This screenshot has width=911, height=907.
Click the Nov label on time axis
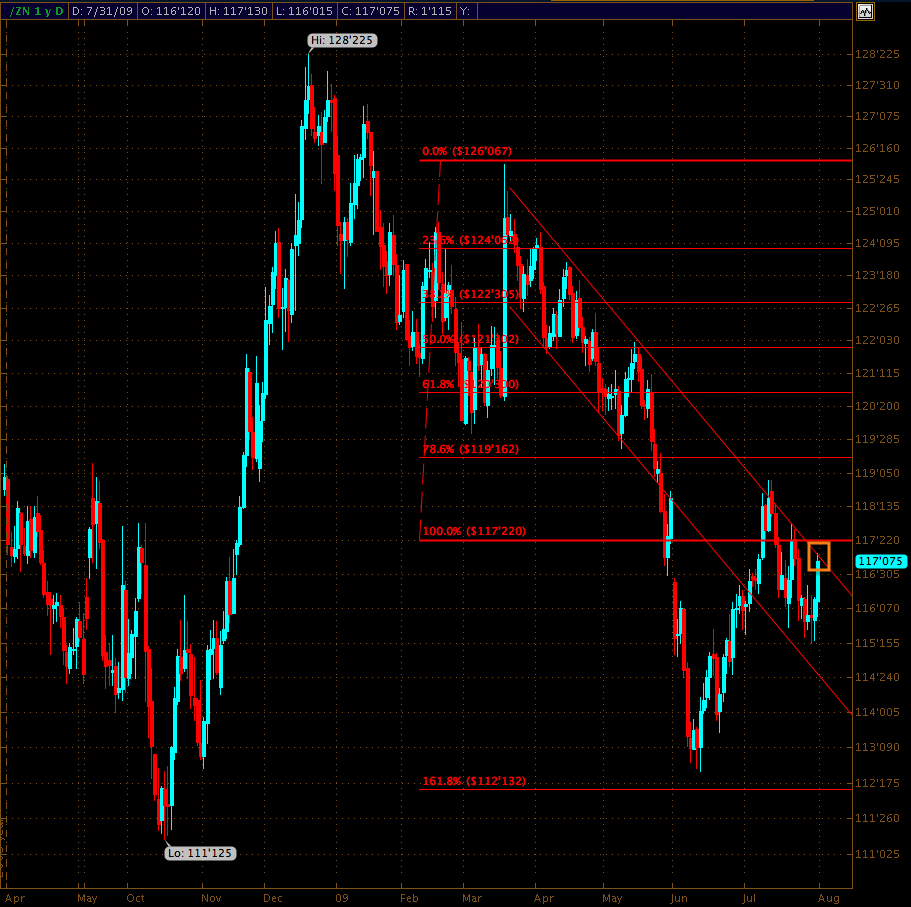(211, 898)
